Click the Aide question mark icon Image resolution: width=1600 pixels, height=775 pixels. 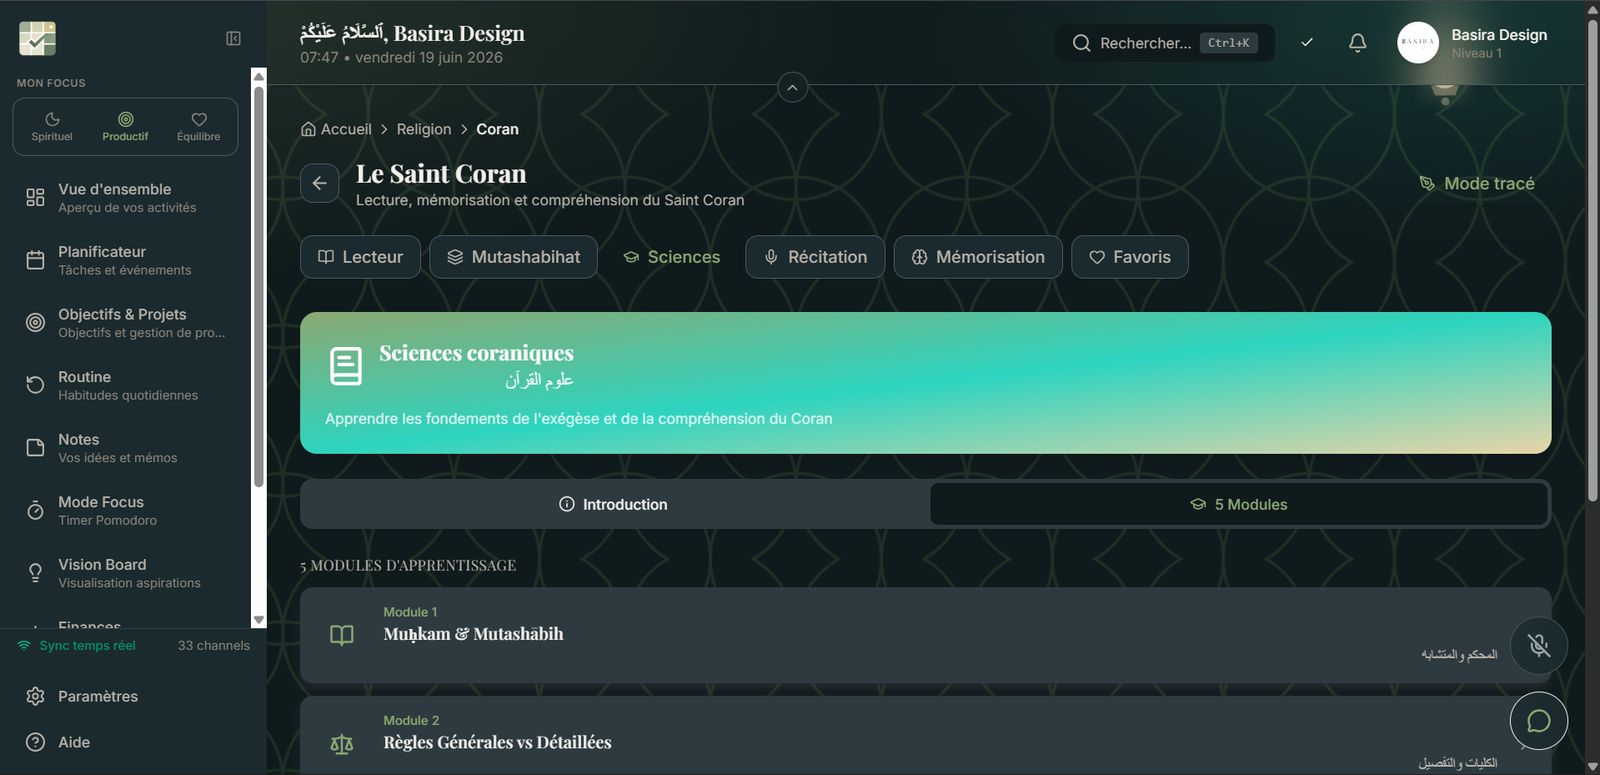coord(35,742)
